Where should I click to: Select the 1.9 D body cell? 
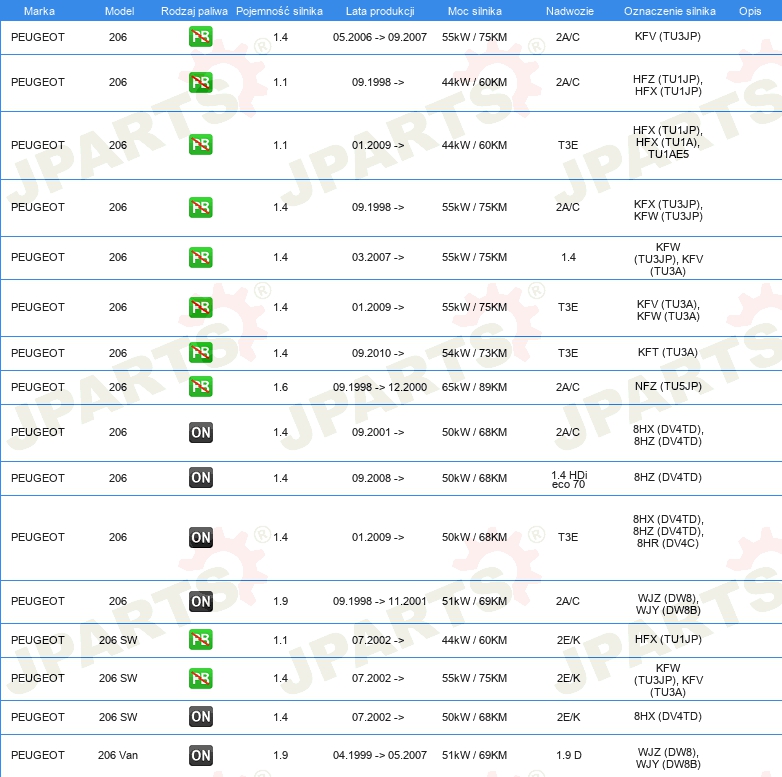569,755
